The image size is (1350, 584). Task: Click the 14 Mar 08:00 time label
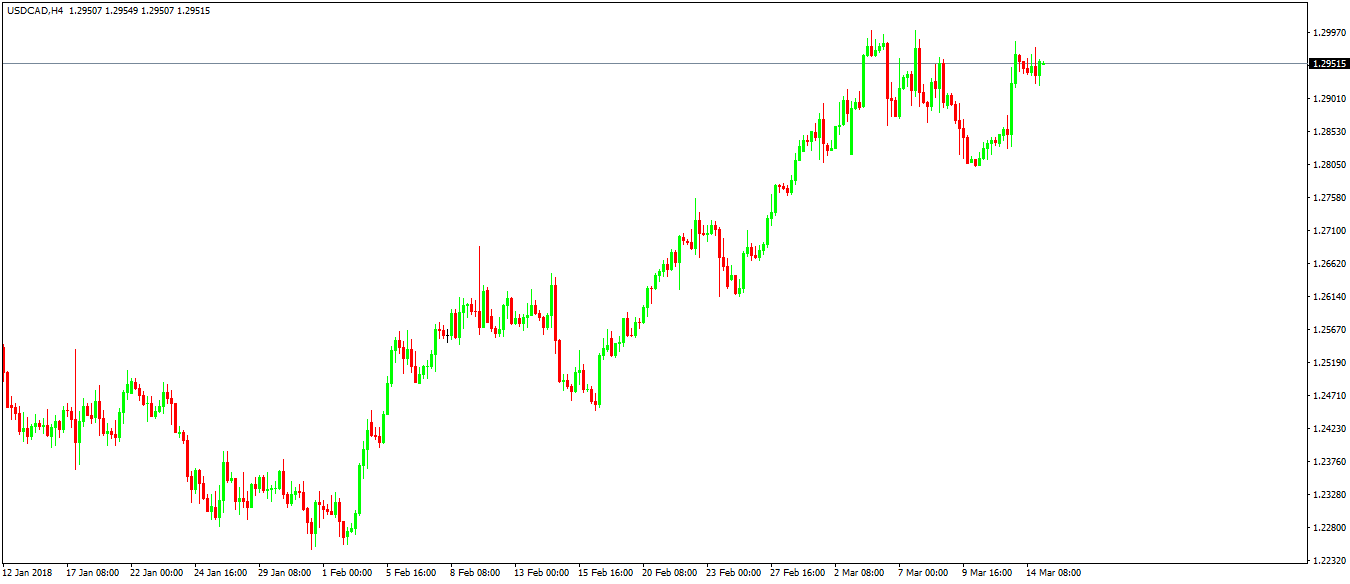tap(1053, 573)
